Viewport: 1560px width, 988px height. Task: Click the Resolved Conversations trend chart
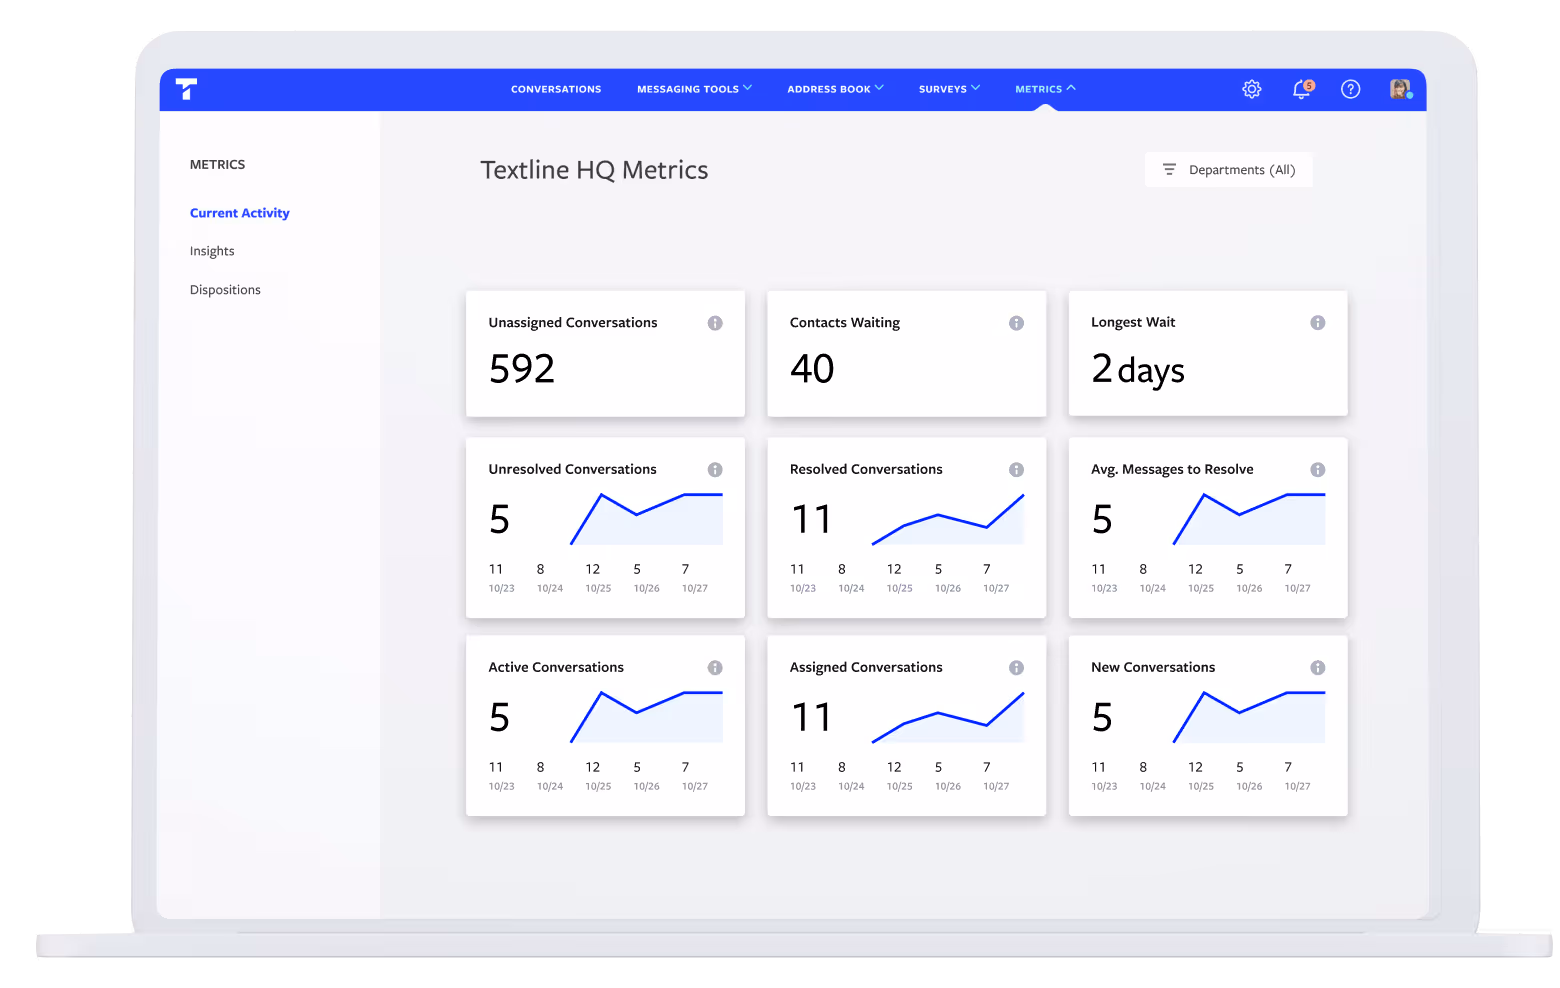948,519
